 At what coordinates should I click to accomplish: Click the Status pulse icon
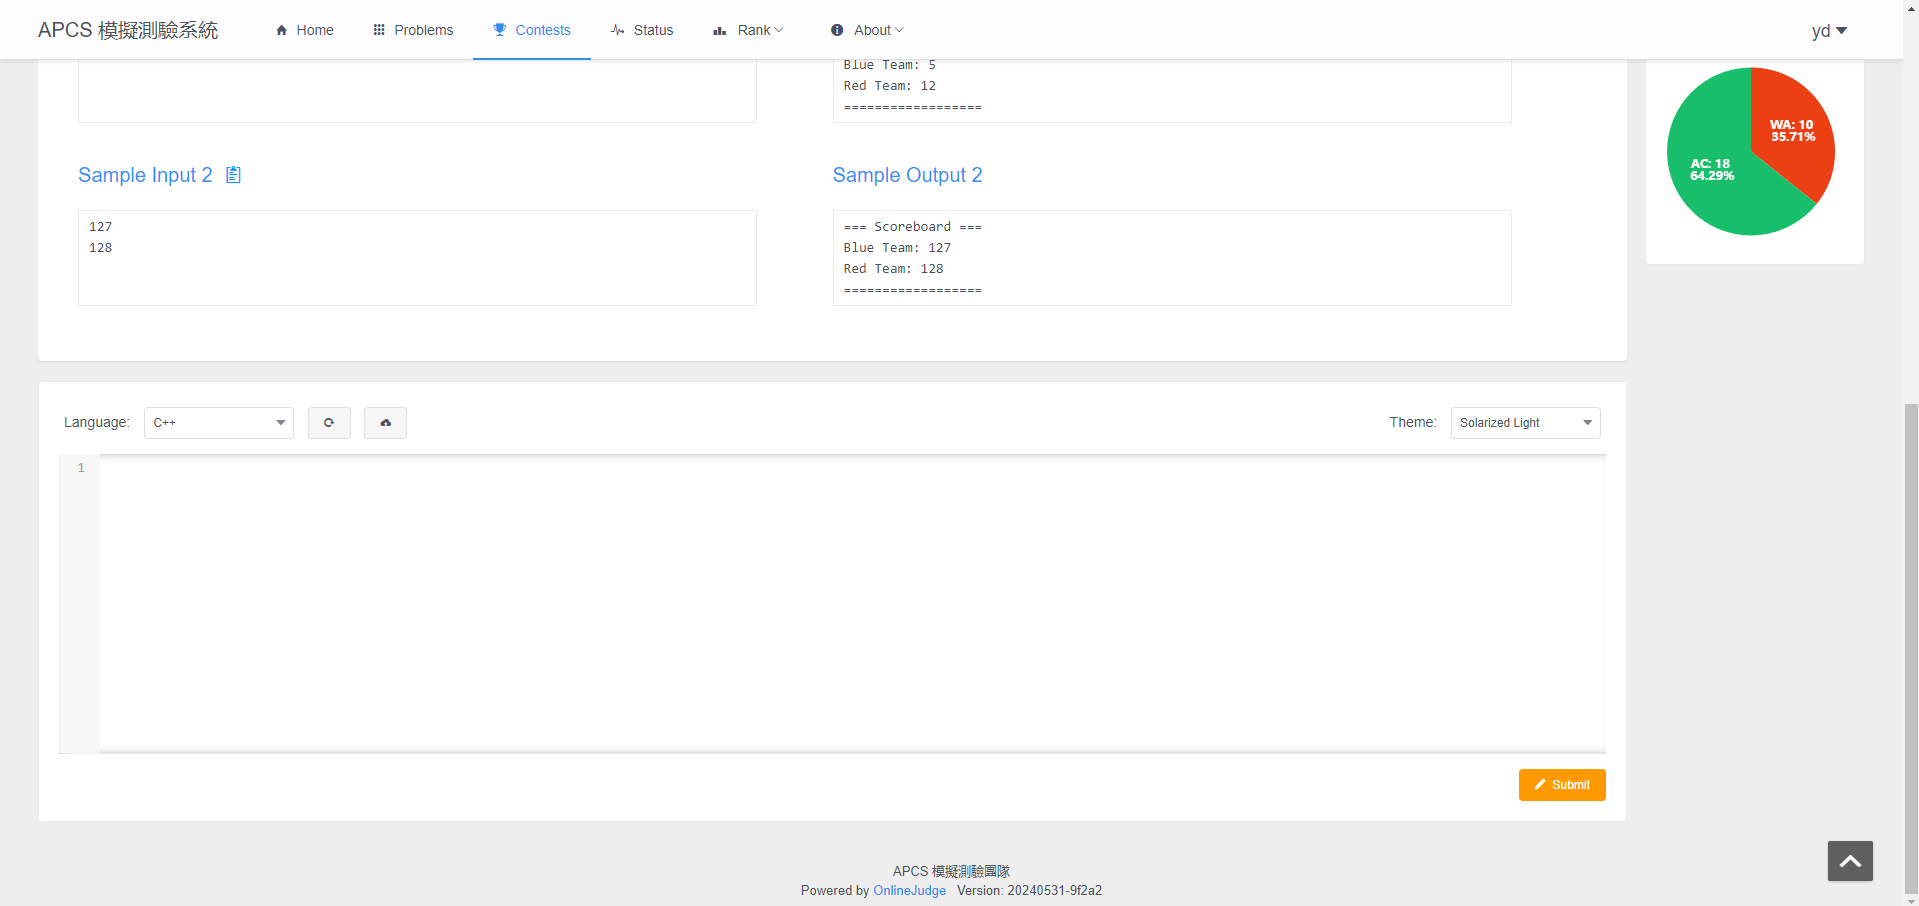pos(617,30)
